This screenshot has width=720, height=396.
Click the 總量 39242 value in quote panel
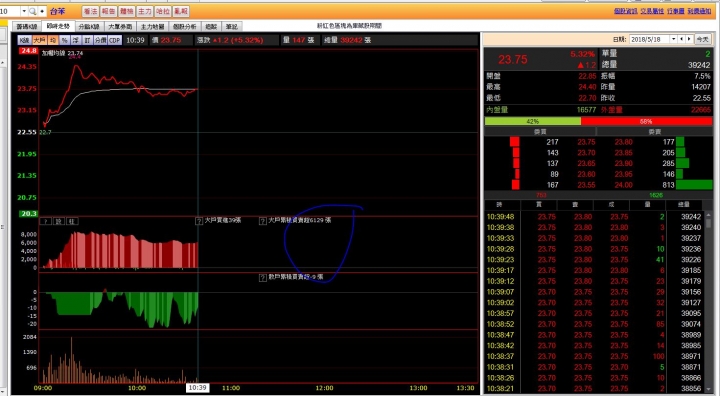(x=699, y=65)
